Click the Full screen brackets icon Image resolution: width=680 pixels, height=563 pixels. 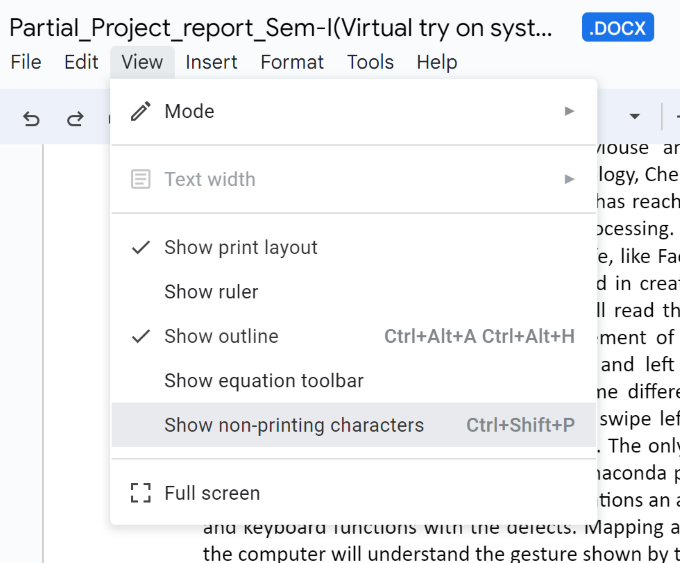pyautogui.click(x=141, y=493)
